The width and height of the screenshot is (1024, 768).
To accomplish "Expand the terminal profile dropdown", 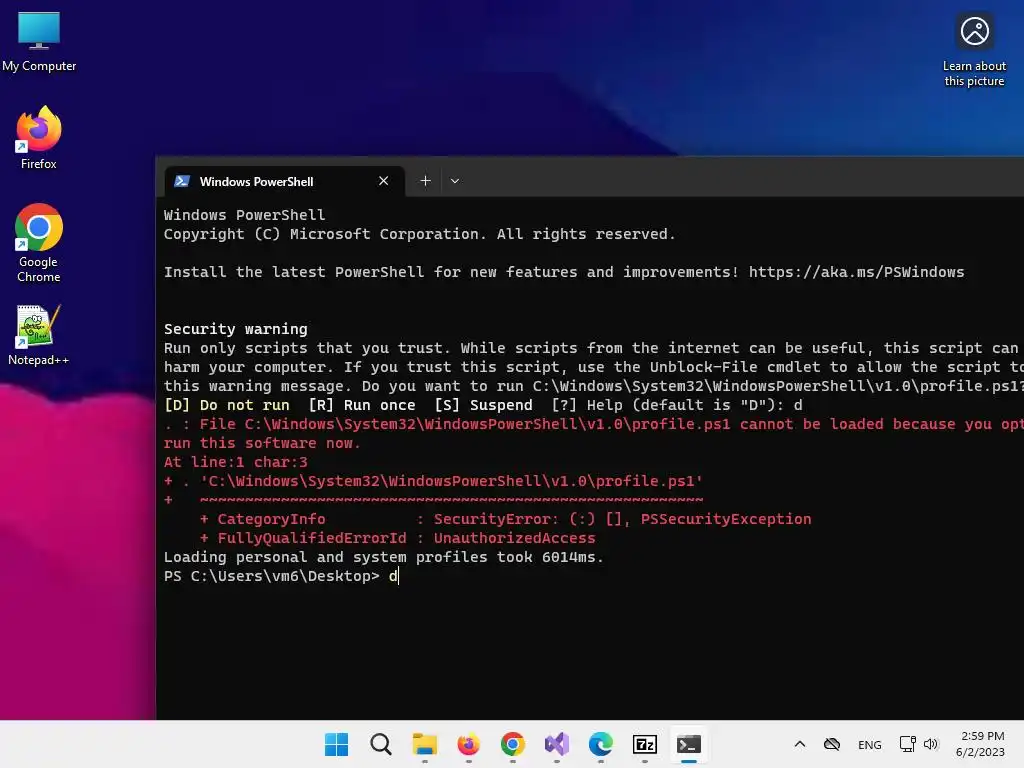I will tap(455, 181).
